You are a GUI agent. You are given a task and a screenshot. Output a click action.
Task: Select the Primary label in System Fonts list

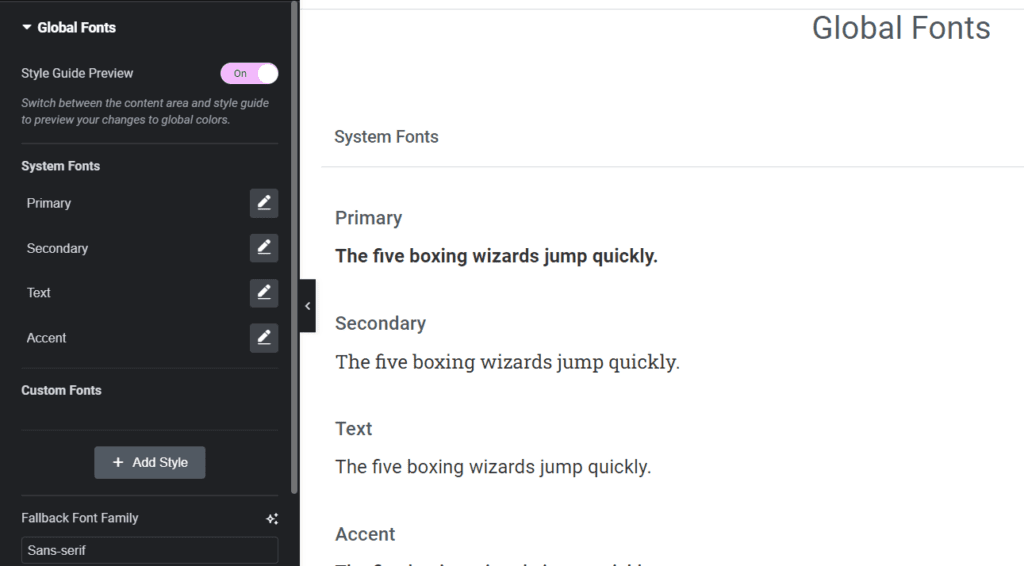(x=49, y=203)
